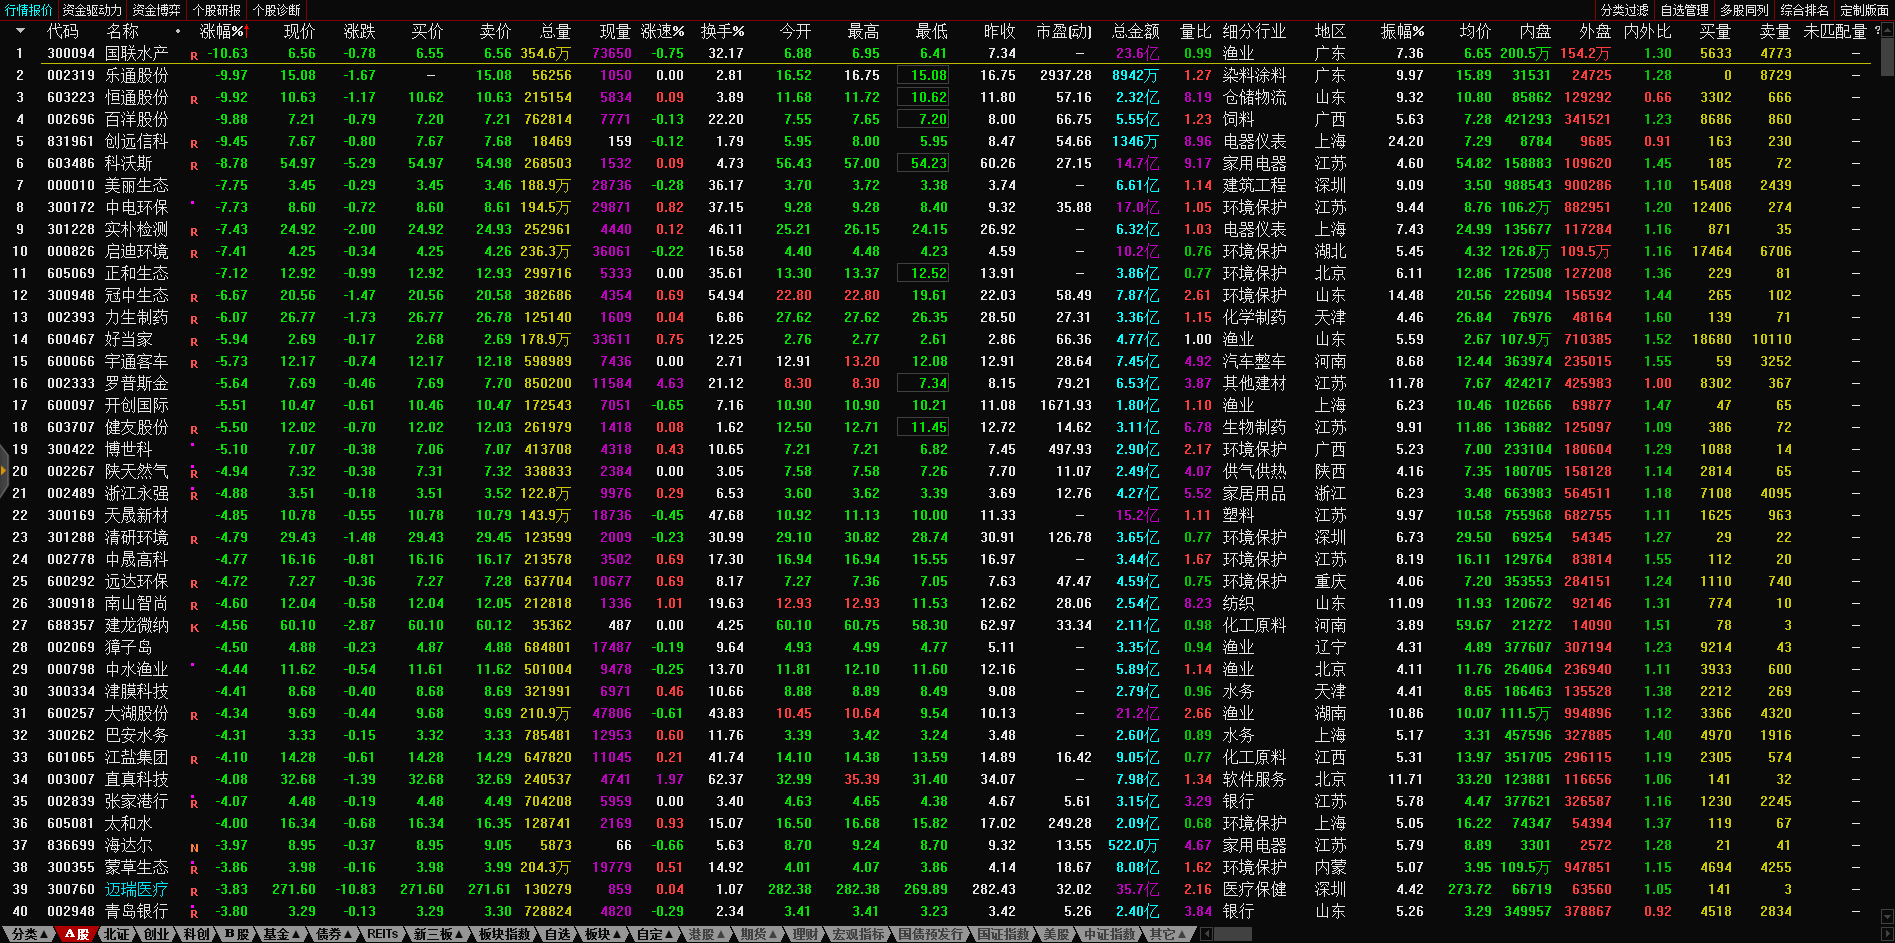Click scrollbar down arrow at right edge
The width and height of the screenshot is (1895, 943).
tap(1887, 915)
